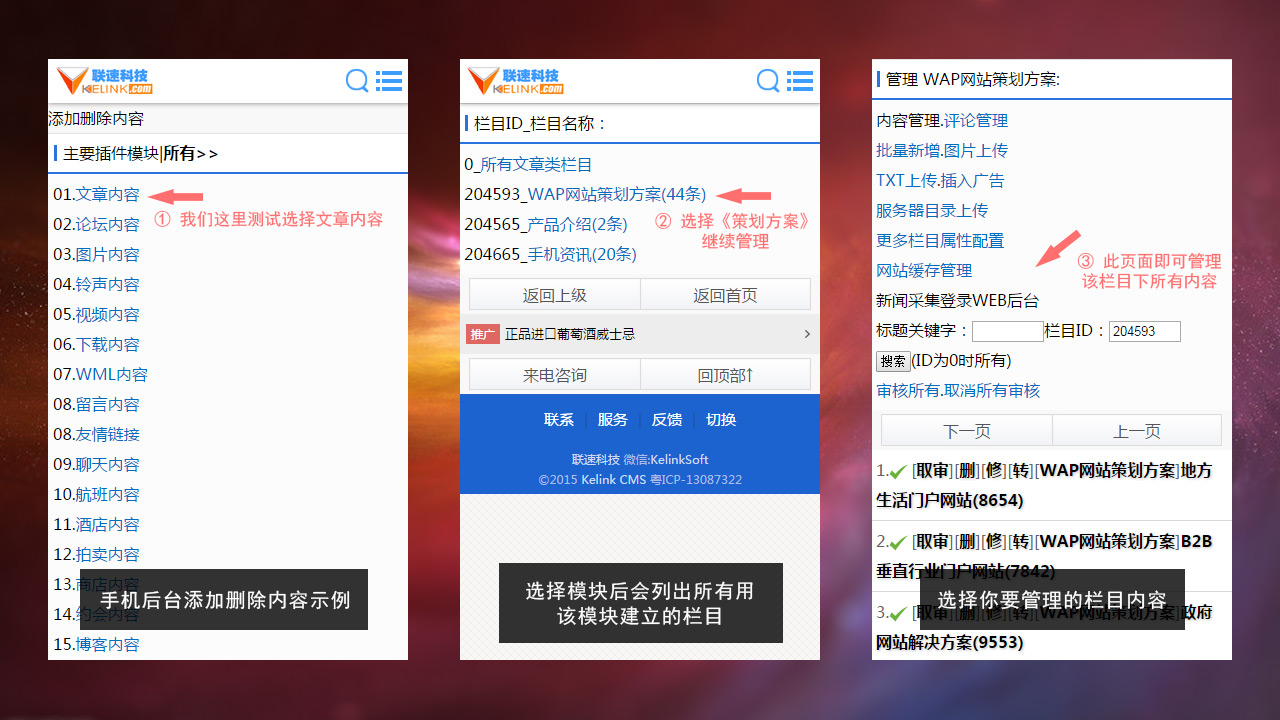
Task: Click the green checkmark on item 1
Action: pos(899,471)
